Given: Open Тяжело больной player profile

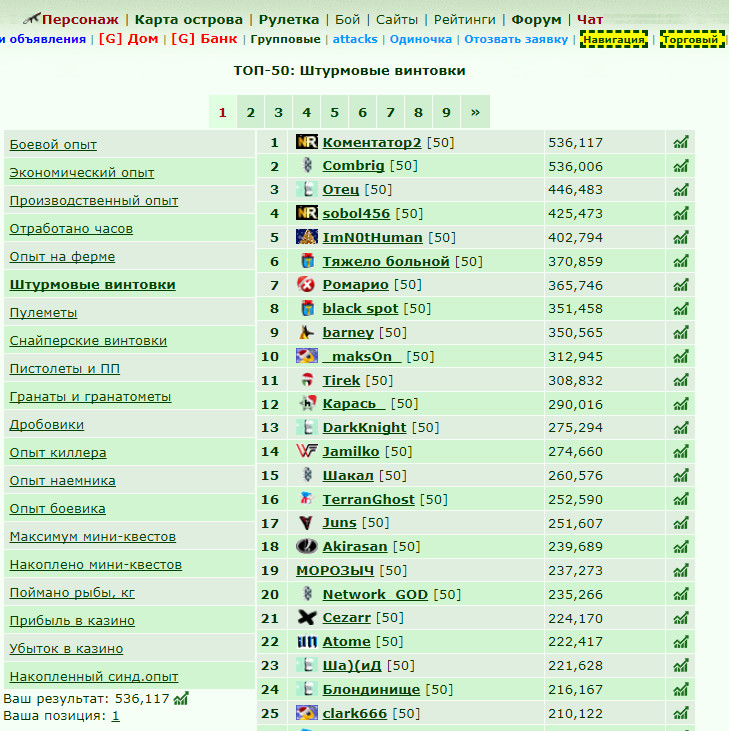Looking at the screenshot, I should (x=386, y=261).
